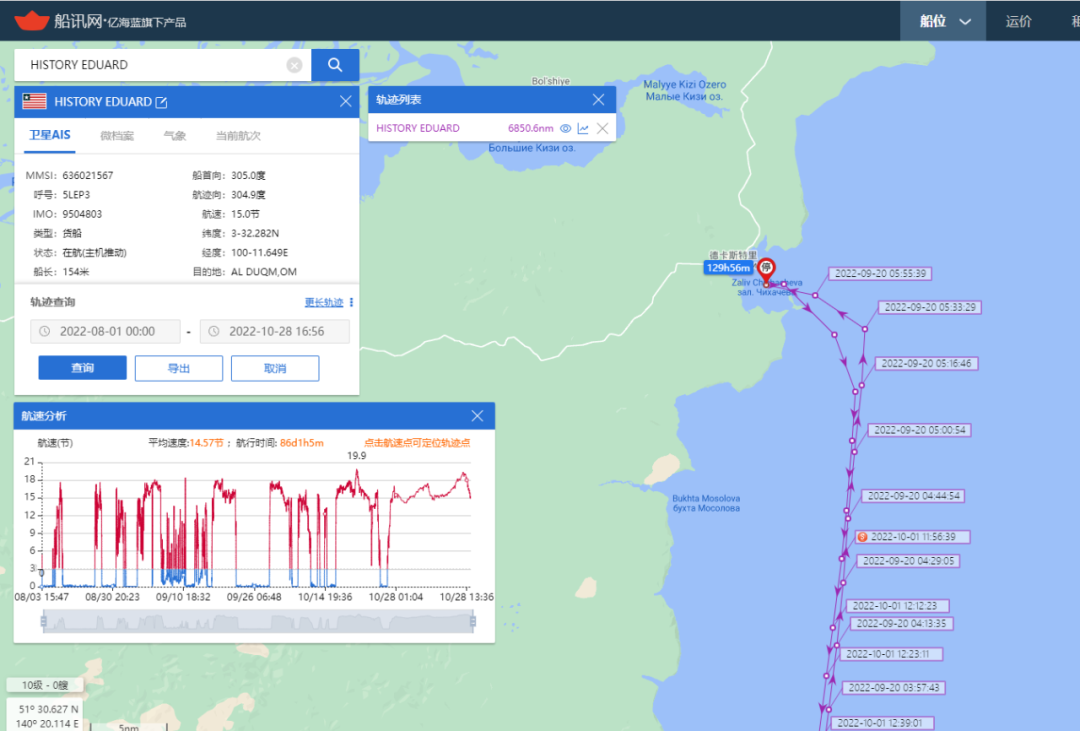1080x731 pixels.
Task: Click the 查询 button
Action: 82,368
